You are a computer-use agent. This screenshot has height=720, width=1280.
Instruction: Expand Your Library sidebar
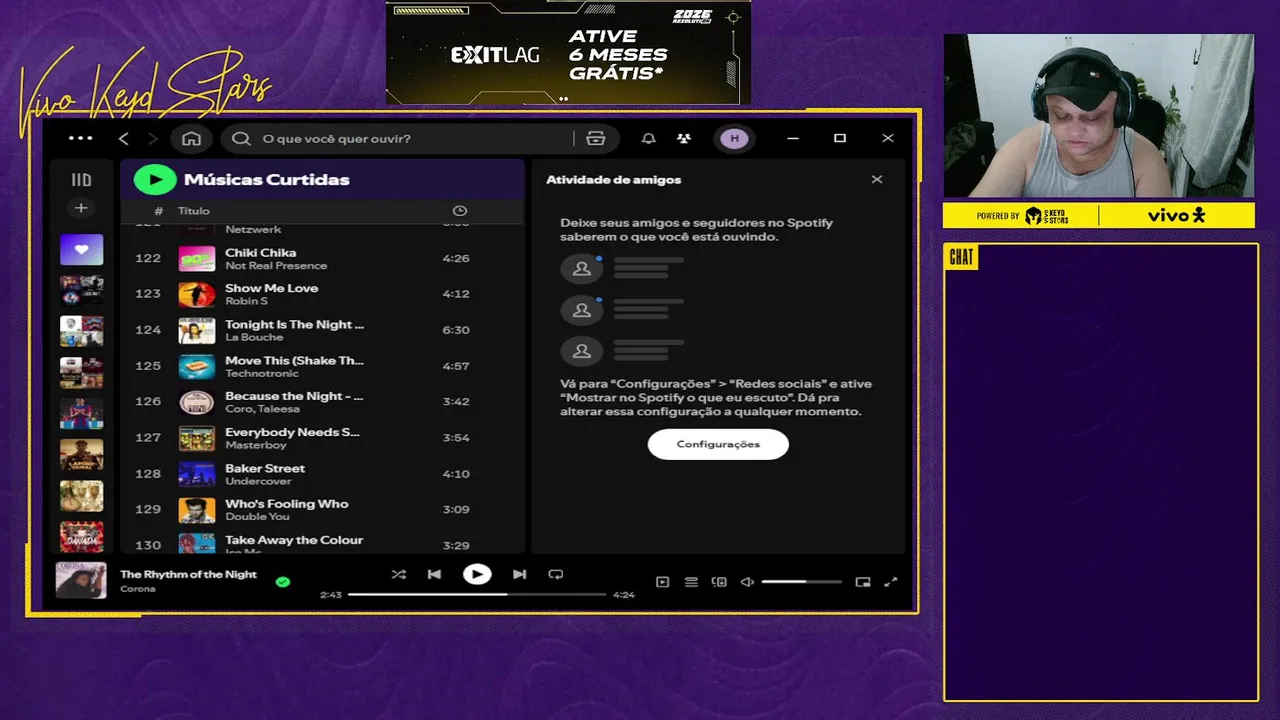(81, 180)
